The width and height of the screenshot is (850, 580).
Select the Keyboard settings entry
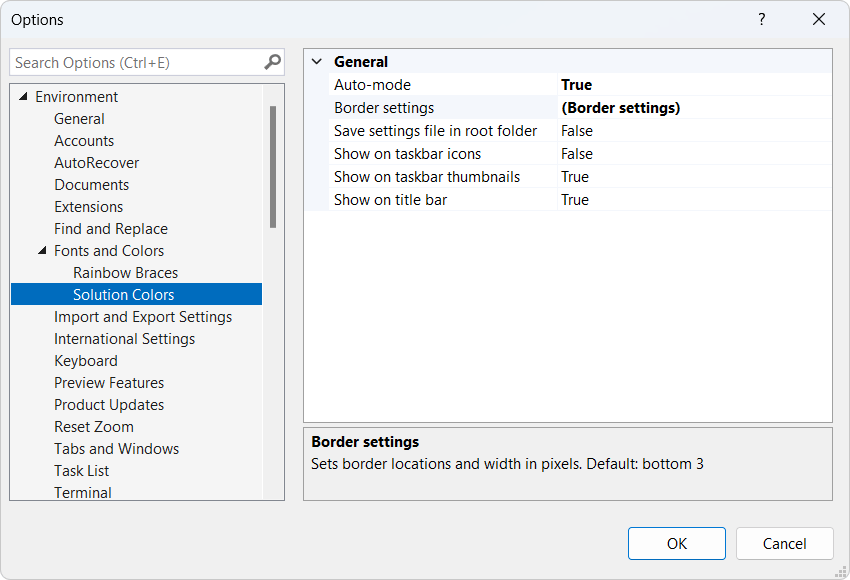tap(86, 360)
